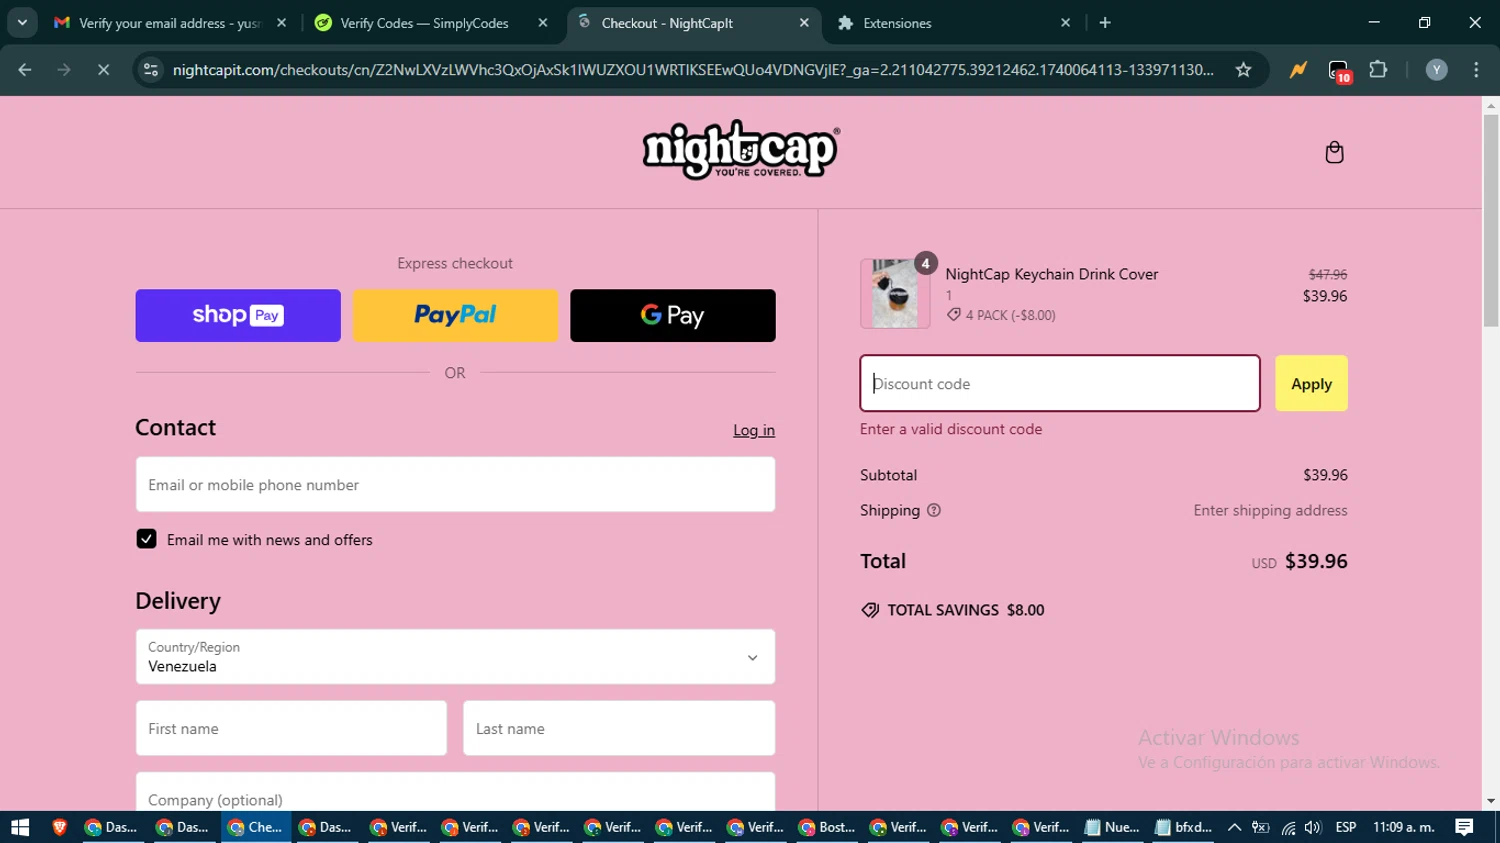
Task: Open a new browser tab
Action: pyautogui.click(x=1105, y=23)
